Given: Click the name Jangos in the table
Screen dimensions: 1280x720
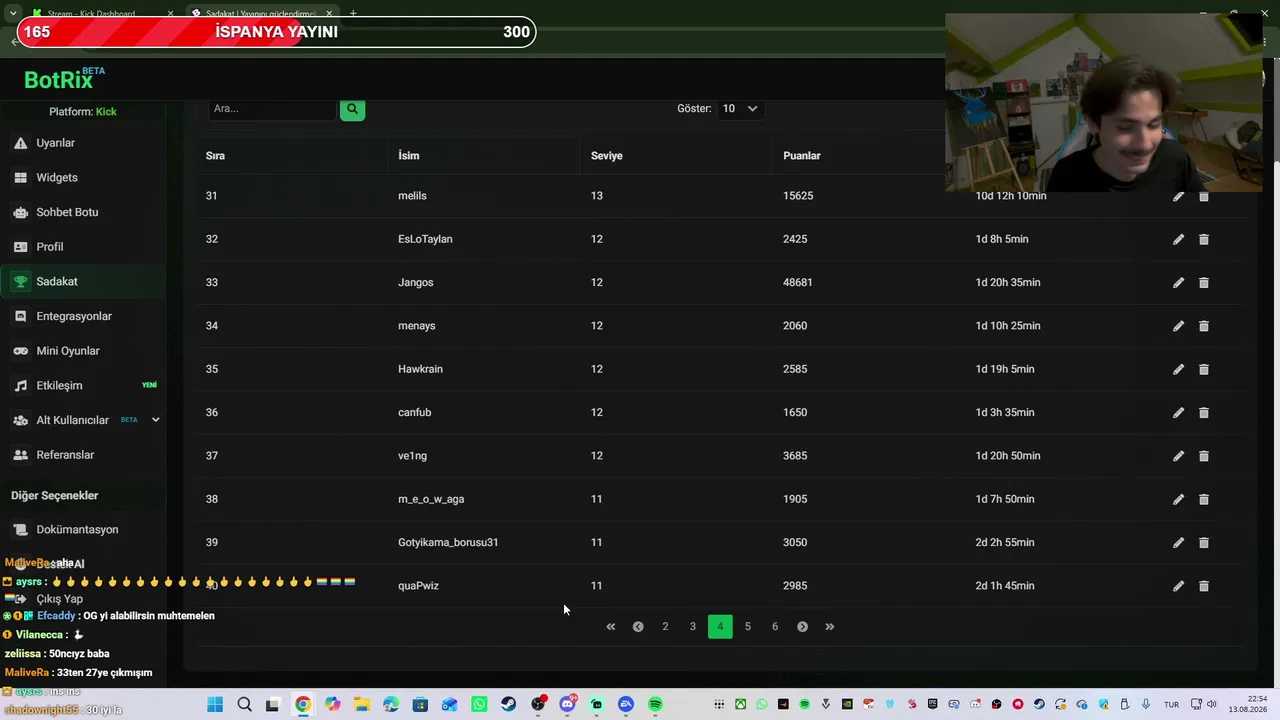Looking at the screenshot, I should click(416, 283).
